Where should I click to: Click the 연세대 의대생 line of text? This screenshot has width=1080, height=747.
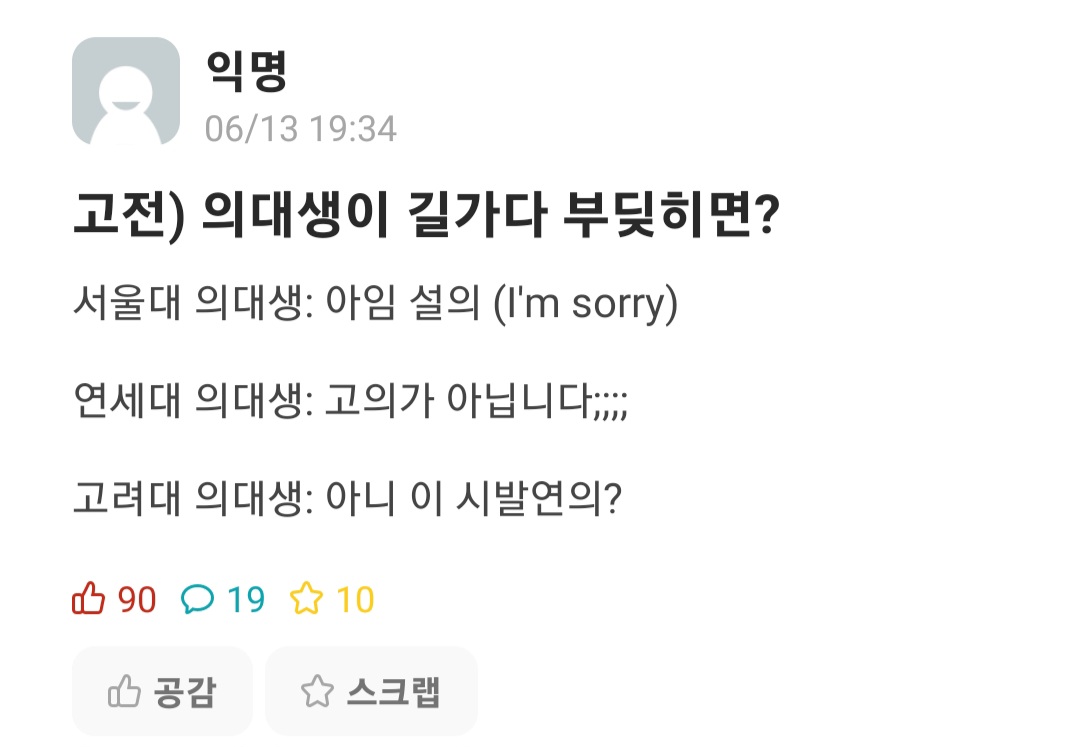pyautogui.click(x=351, y=400)
